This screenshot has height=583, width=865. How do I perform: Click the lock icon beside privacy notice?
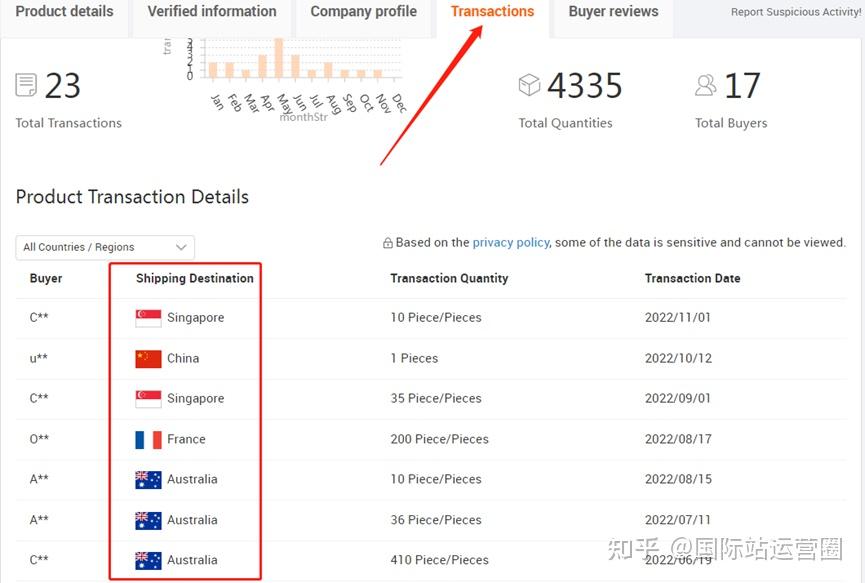click(x=388, y=243)
